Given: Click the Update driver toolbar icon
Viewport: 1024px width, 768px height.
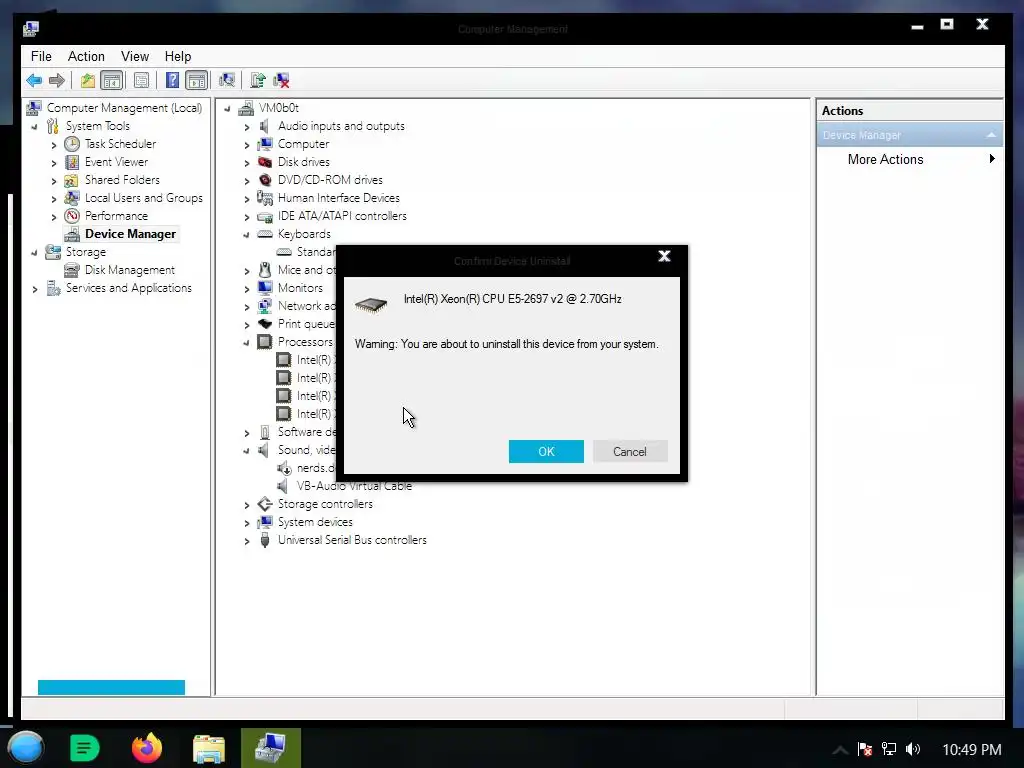Looking at the screenshot, I should coord(258,80).
